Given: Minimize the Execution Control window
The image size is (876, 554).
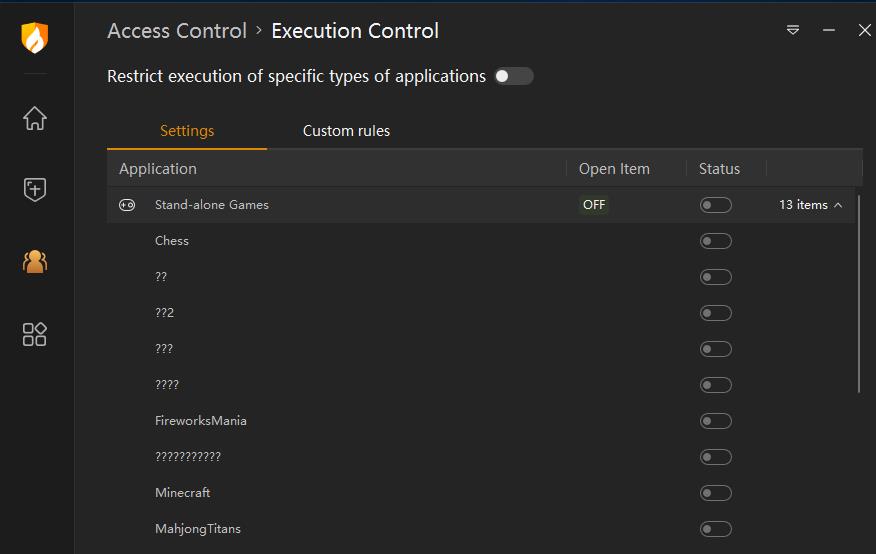Looking at the screenshot, I should pyautogui.click(x=829, y=30).
